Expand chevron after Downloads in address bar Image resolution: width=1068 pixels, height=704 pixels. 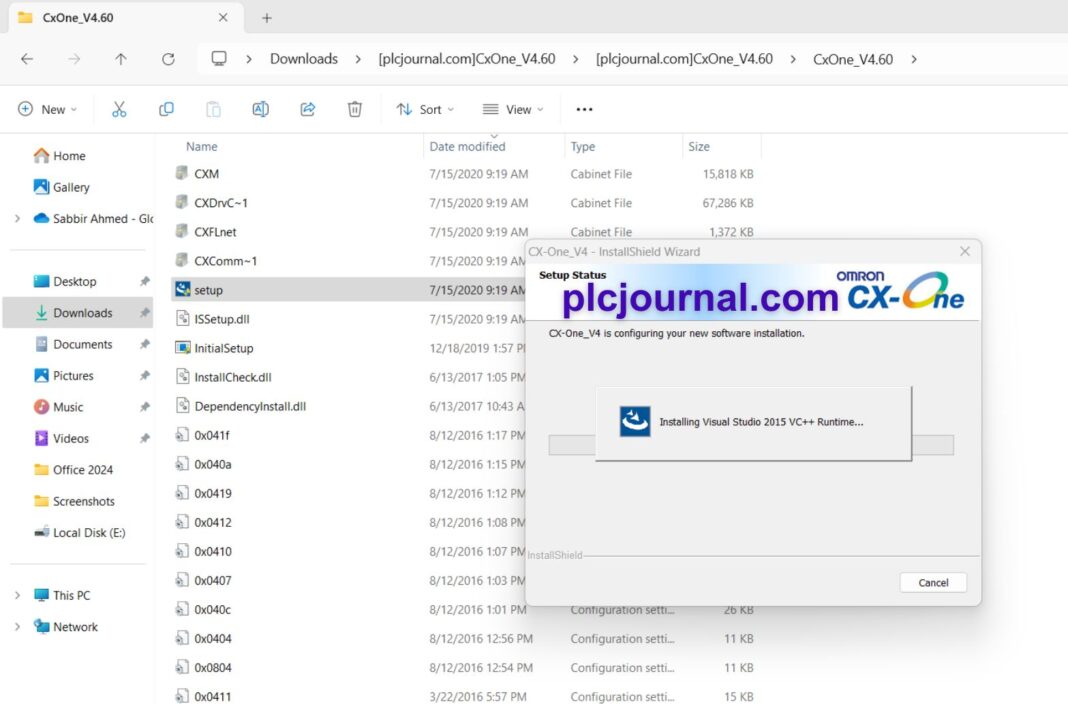pyautogui.click(x=358, y=59)
